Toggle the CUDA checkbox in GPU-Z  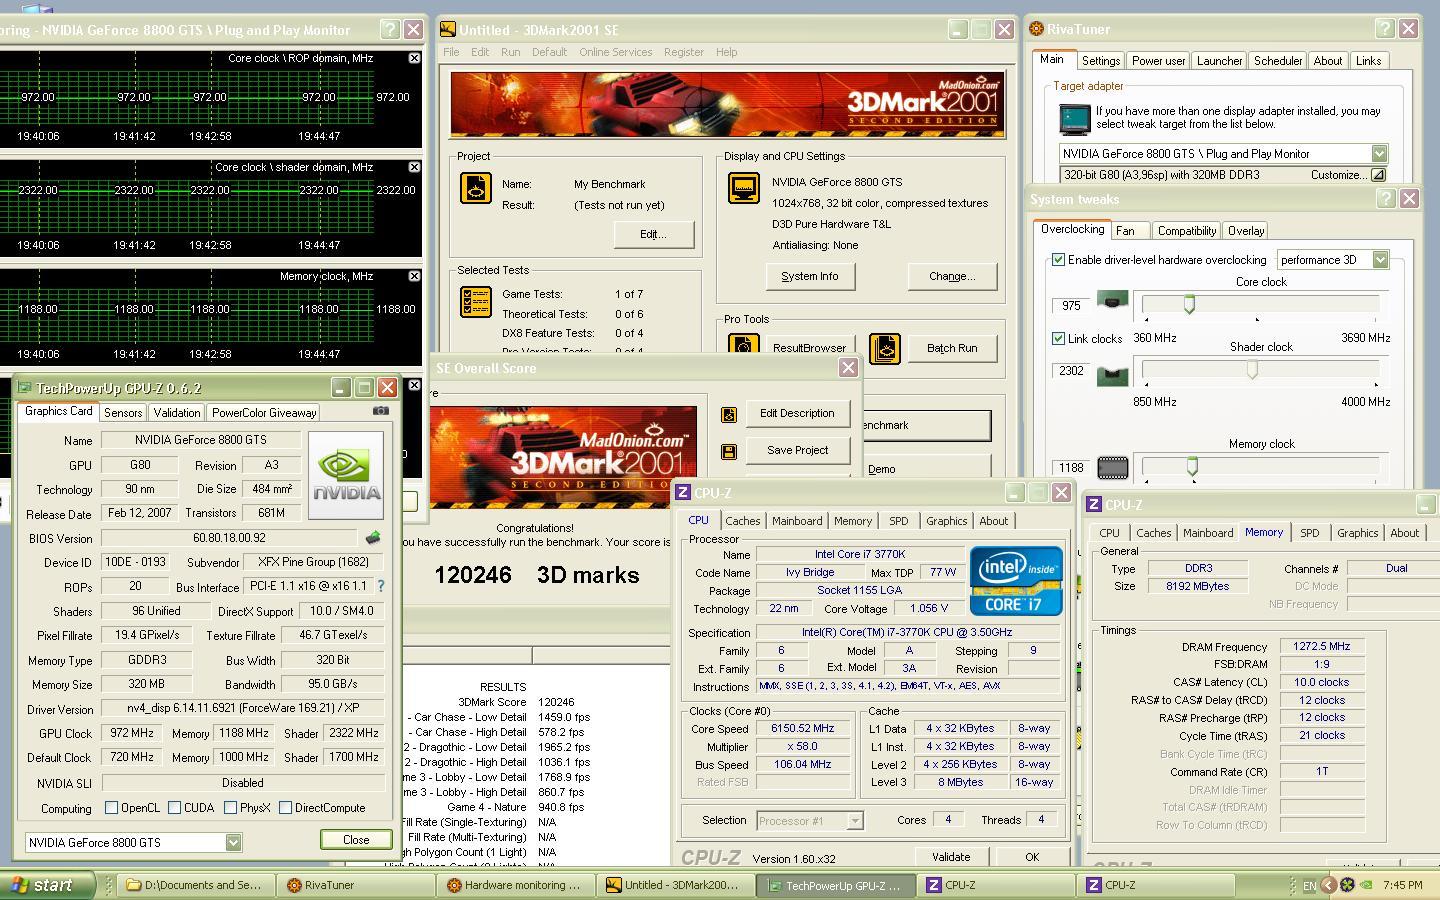[x=174, y=807]
